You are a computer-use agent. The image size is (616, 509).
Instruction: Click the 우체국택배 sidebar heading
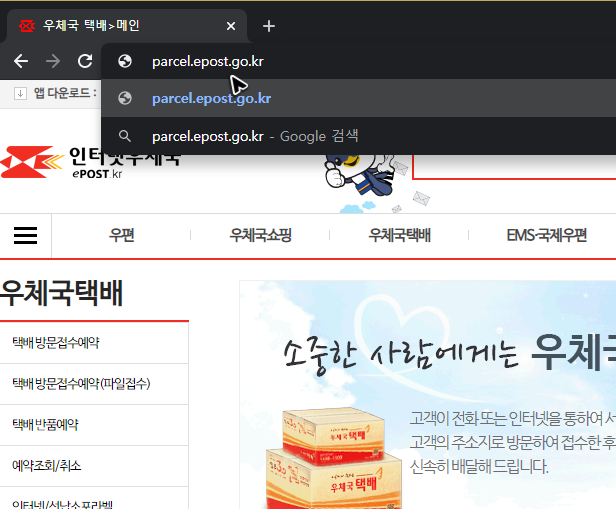pos(61,293)
